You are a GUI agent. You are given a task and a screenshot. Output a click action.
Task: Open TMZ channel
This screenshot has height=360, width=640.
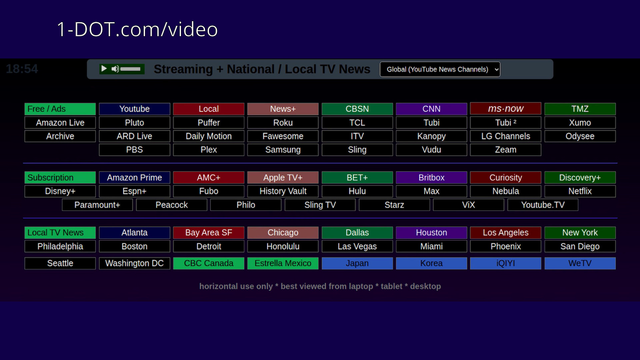[x=580, y=109]
